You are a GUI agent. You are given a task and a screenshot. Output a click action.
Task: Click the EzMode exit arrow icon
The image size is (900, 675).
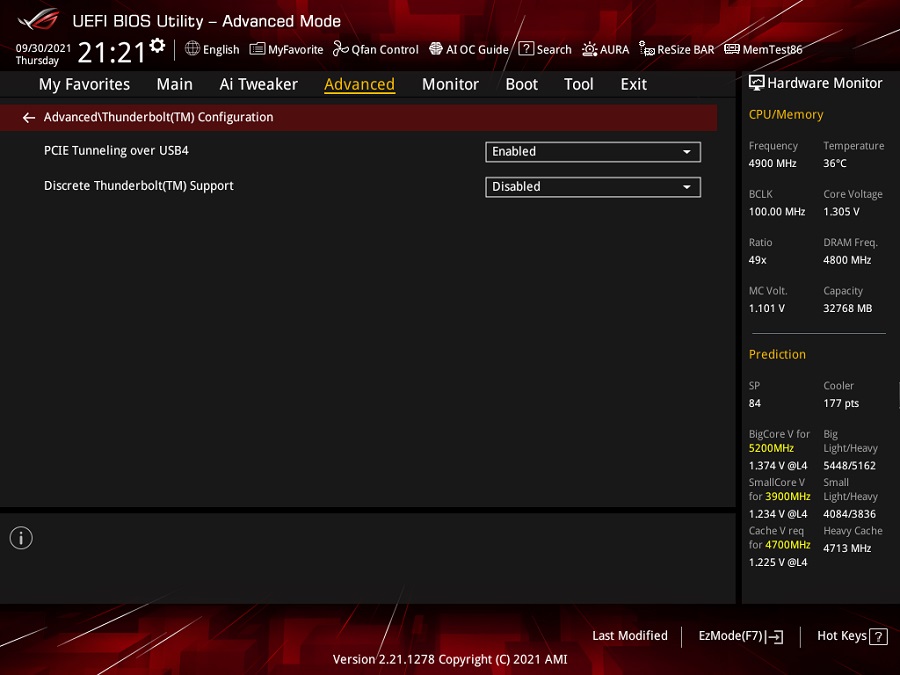(774, 636)
